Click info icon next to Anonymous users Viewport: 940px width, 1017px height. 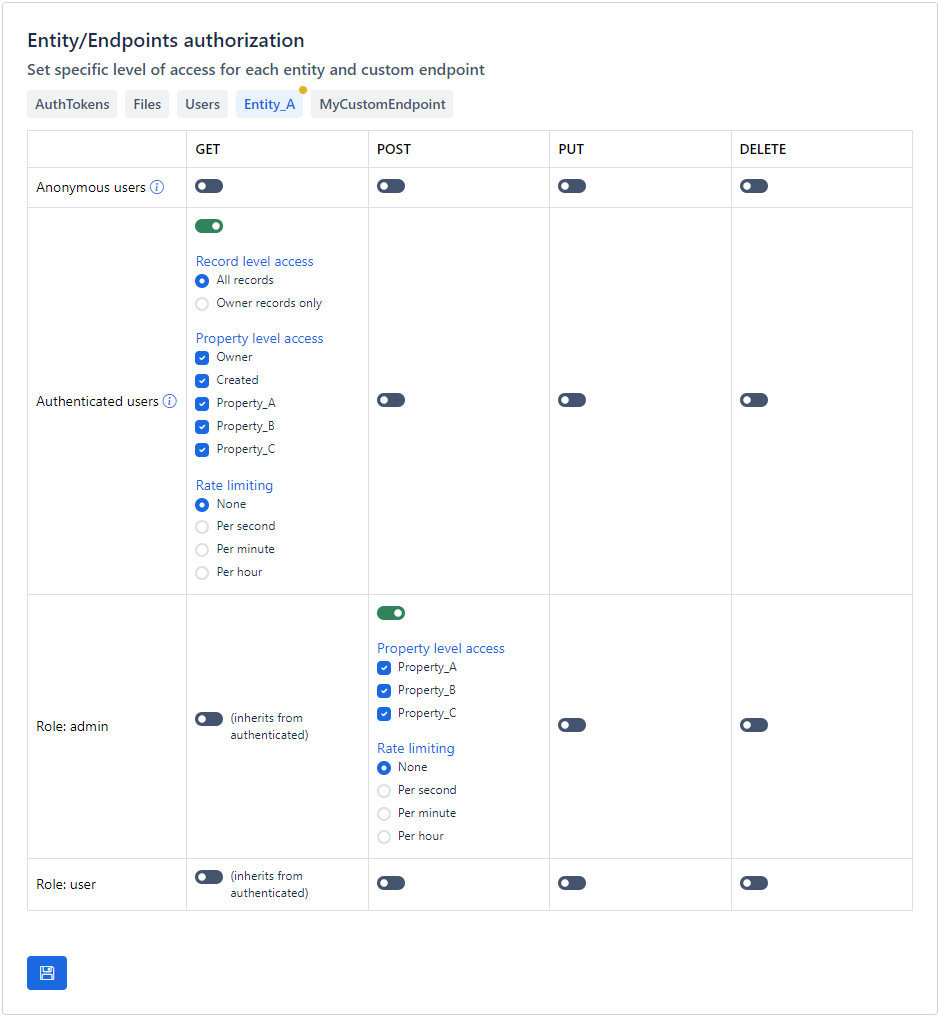coord(157,187)
